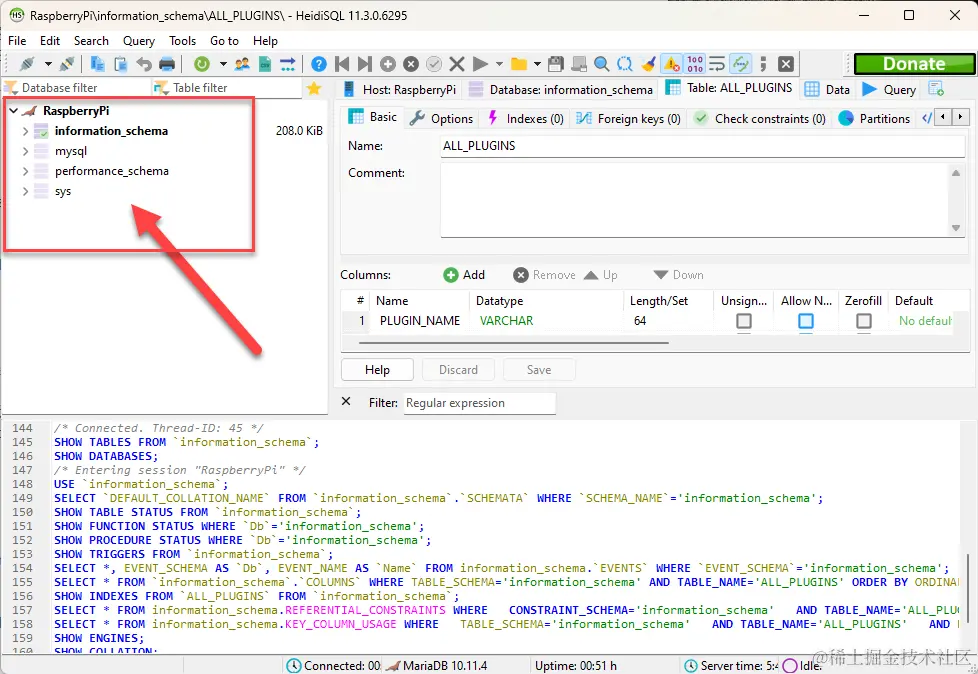This screenshot has height=674, width=978.
Task: Click the cancel editing X icon
Action: click(457, 64)
